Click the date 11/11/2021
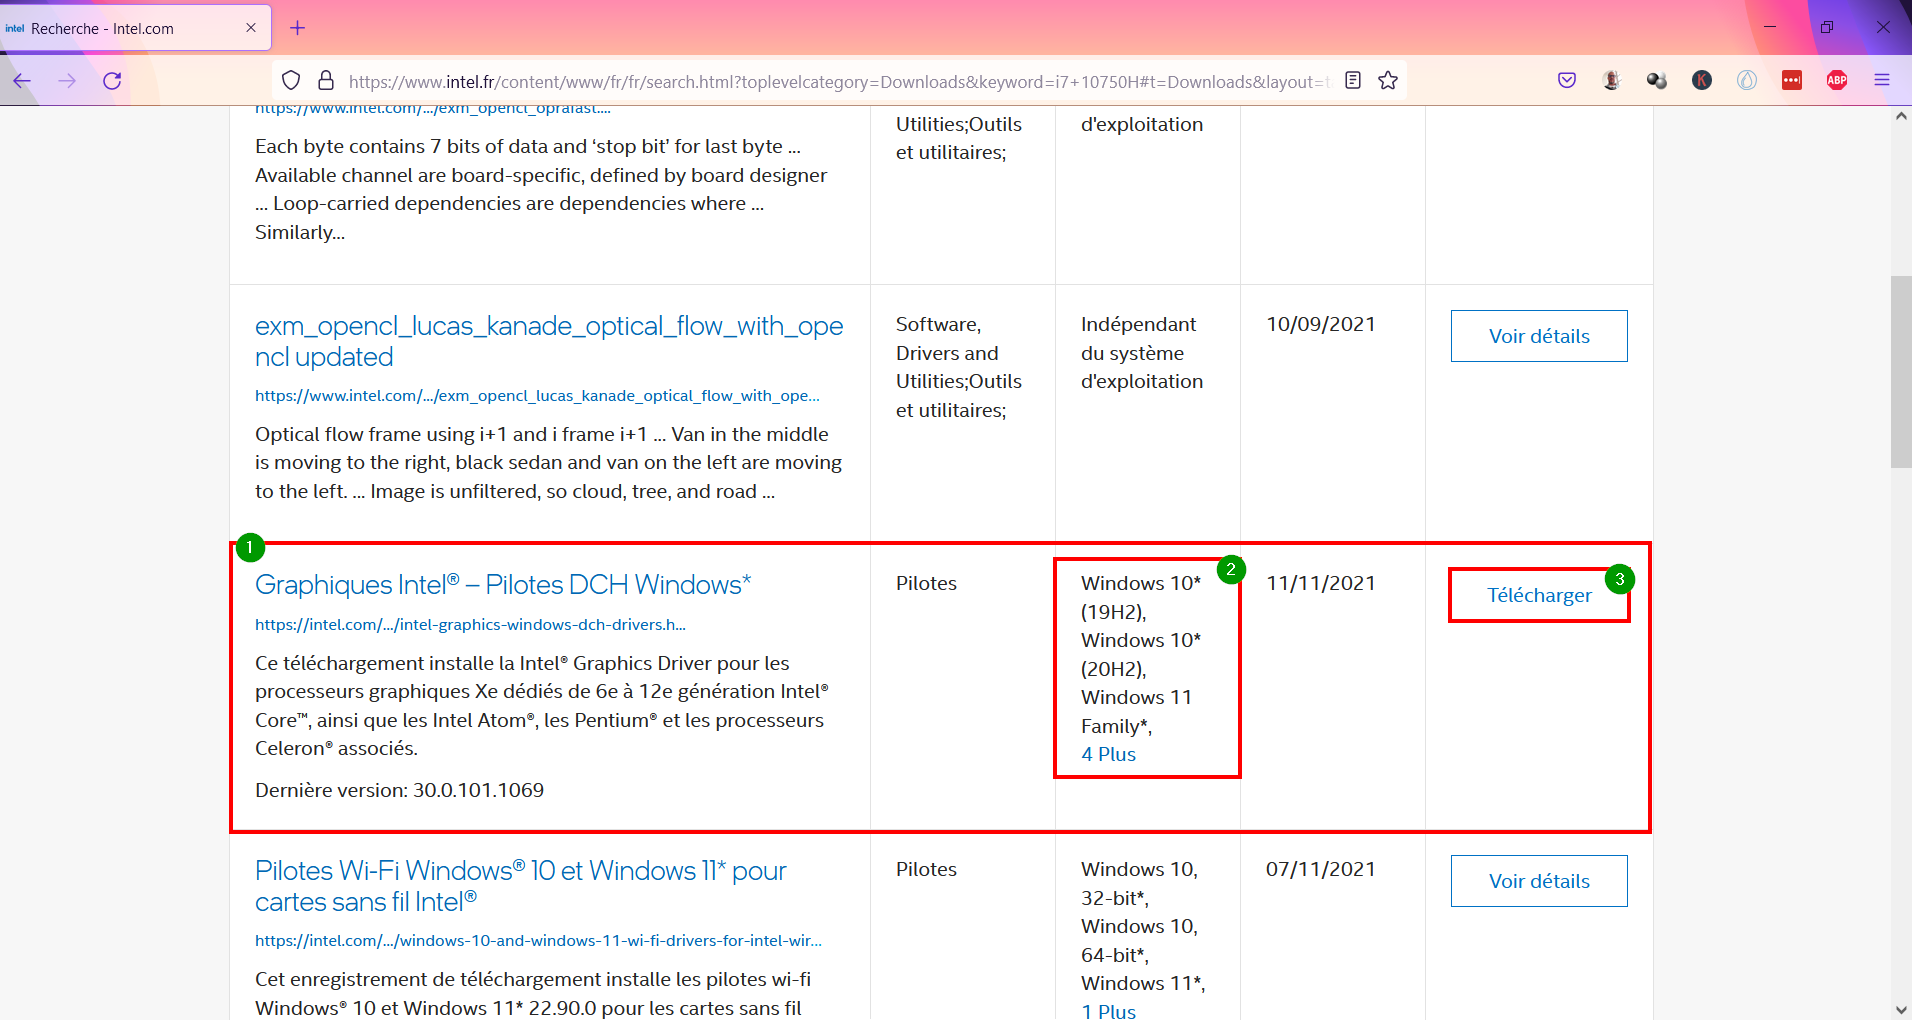Image resolution: width=1912 pixels, height=1020 pixels. 1320,583
